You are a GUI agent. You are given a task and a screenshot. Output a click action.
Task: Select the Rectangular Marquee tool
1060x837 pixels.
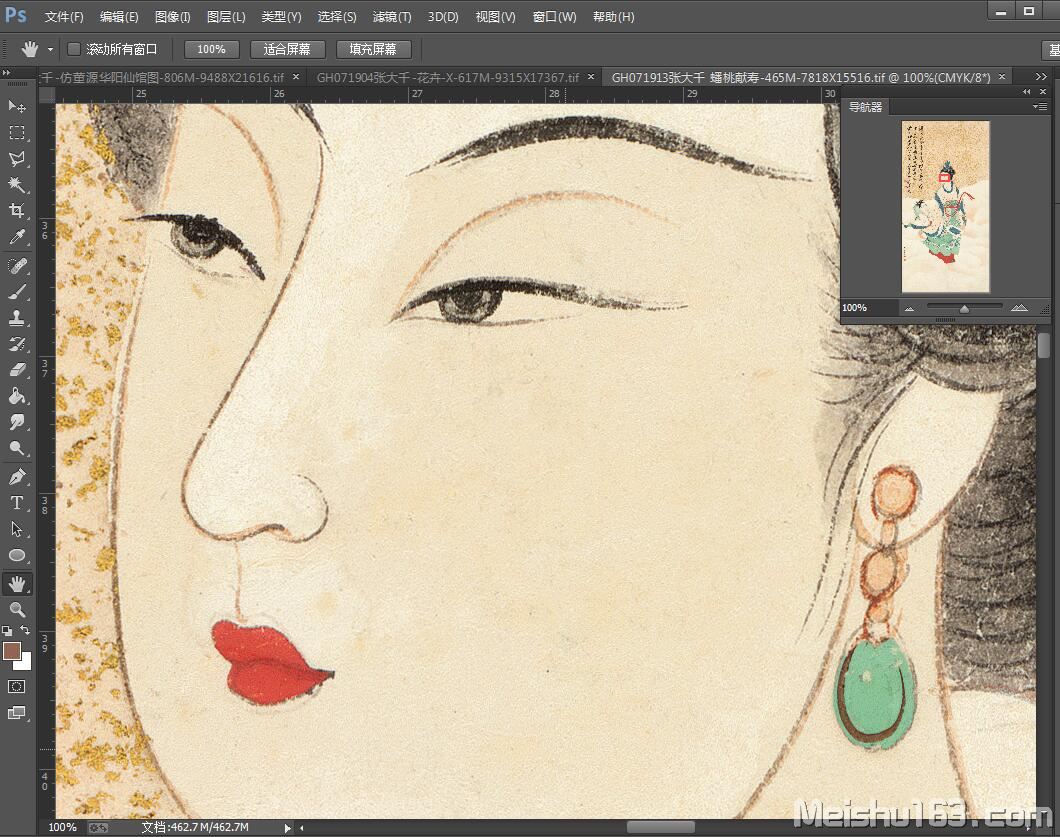17,133
